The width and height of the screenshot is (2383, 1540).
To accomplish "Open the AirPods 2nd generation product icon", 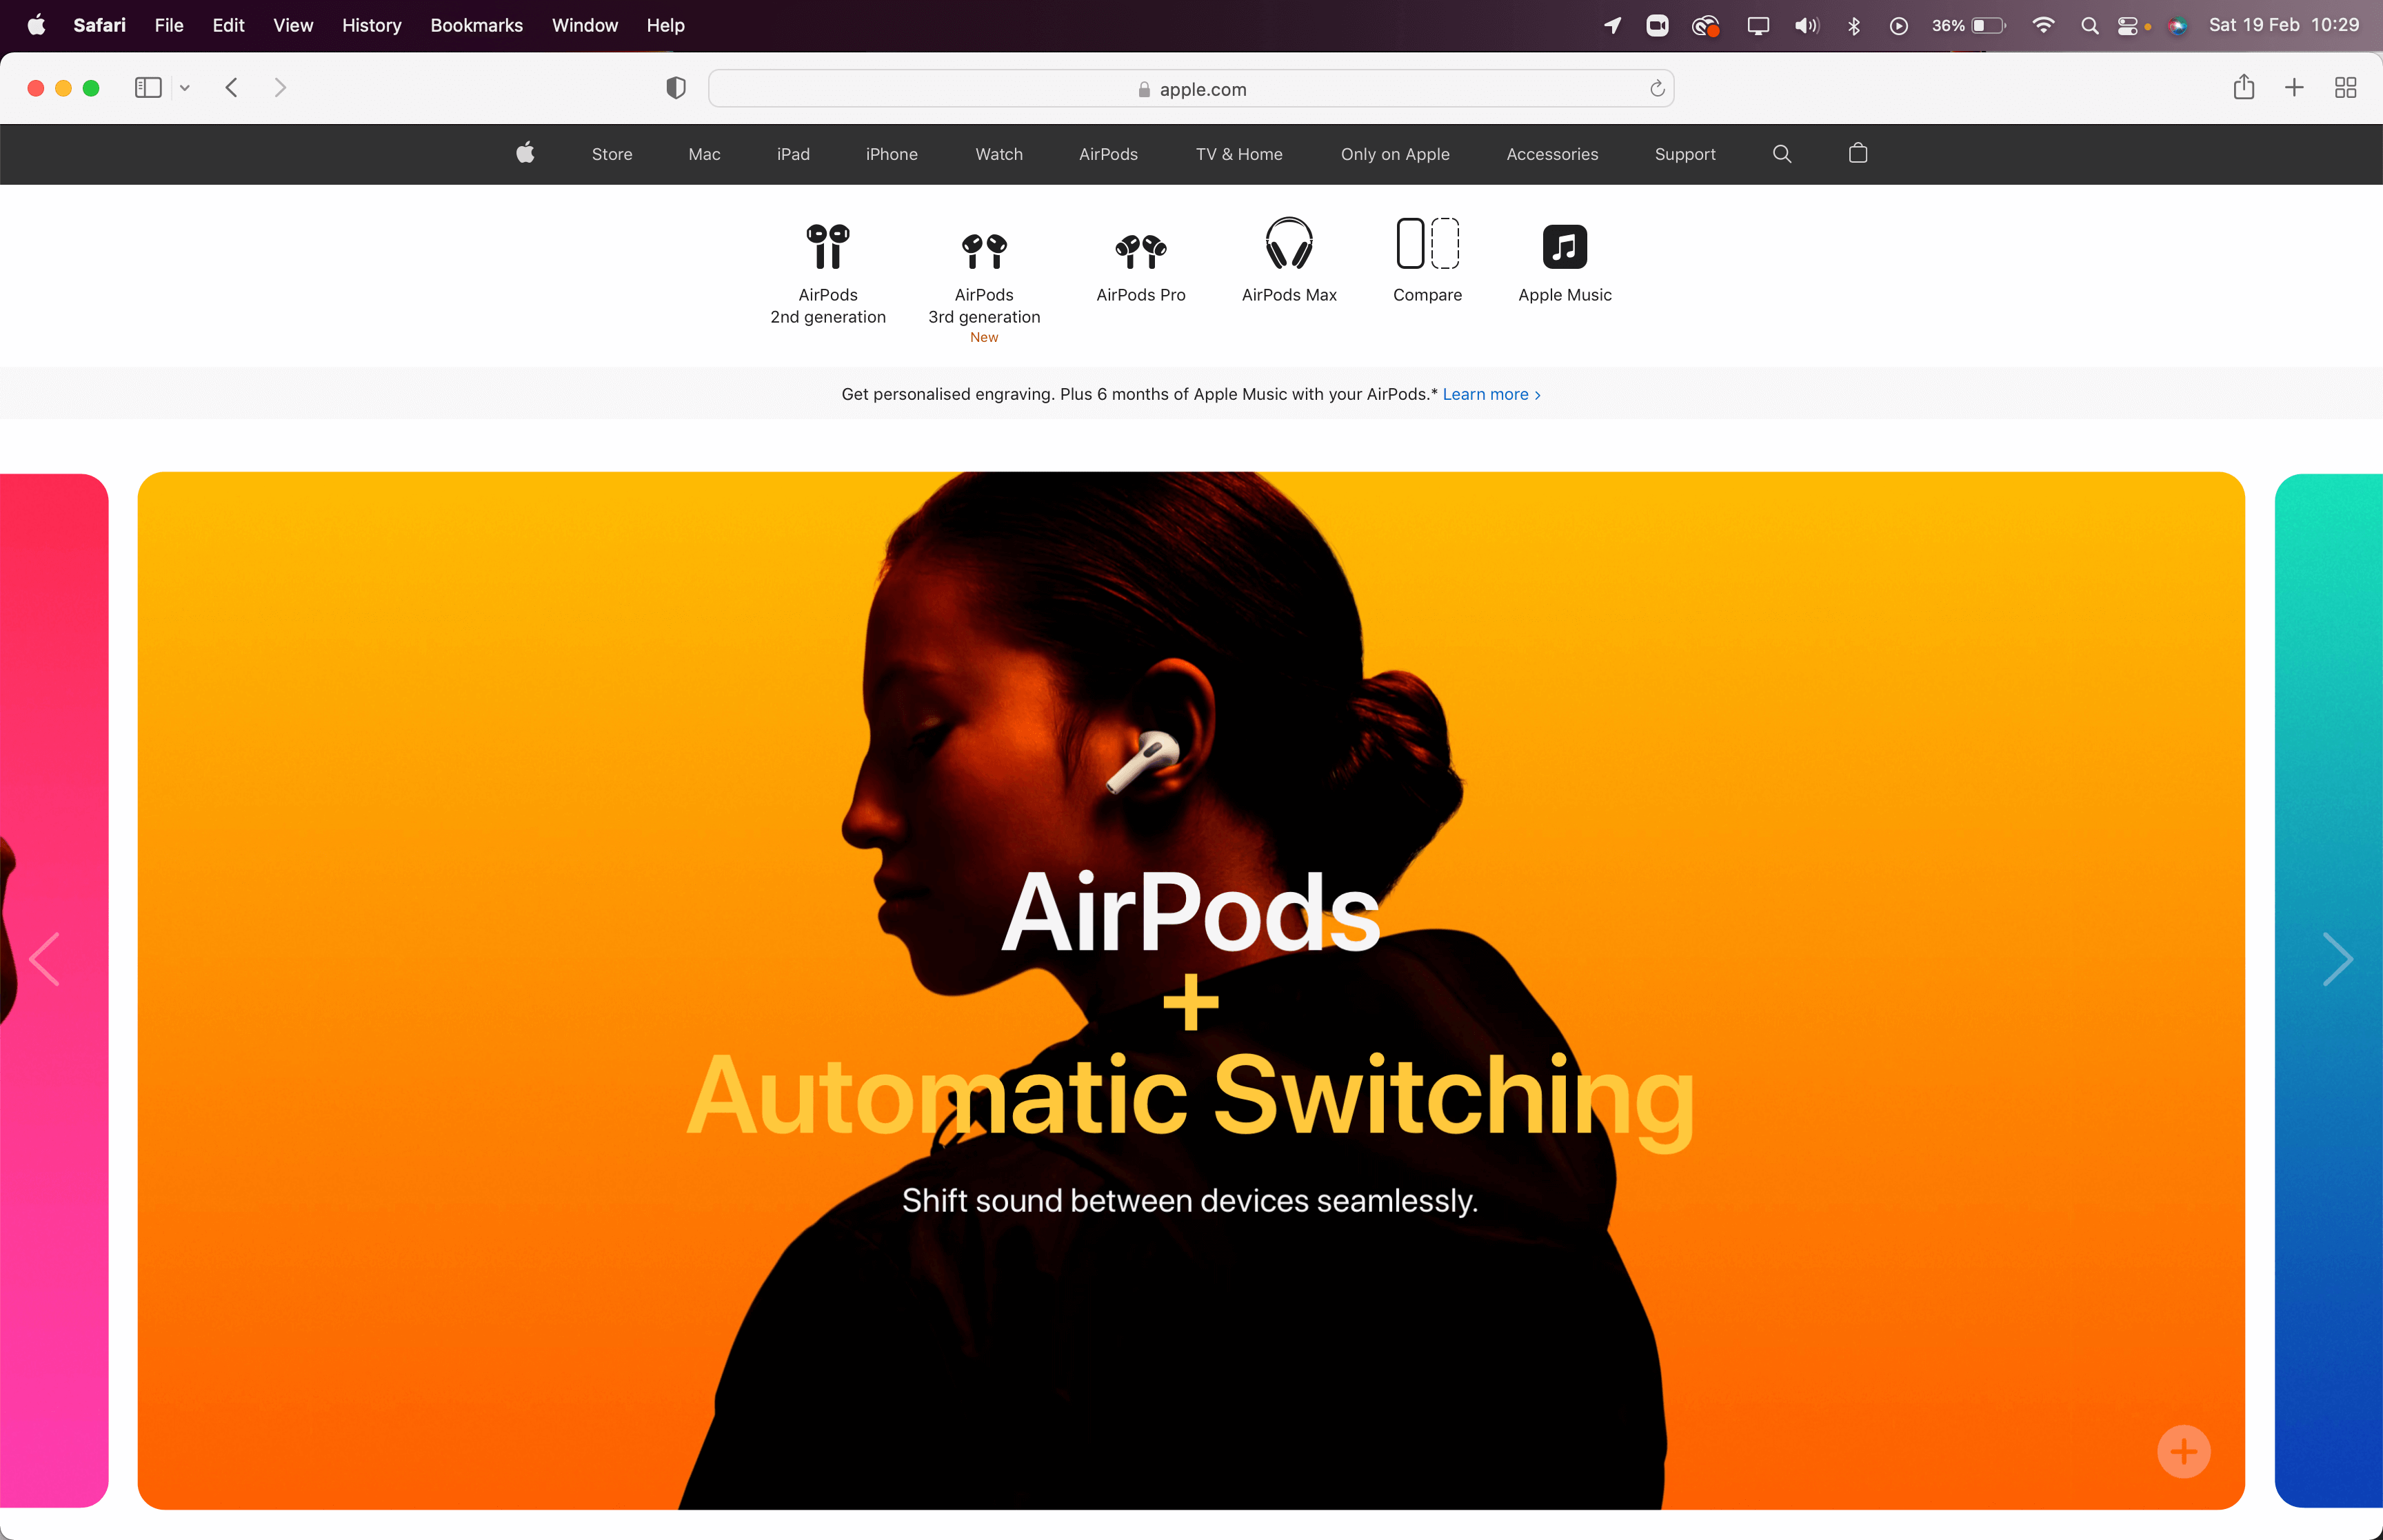I will [828, 247].
